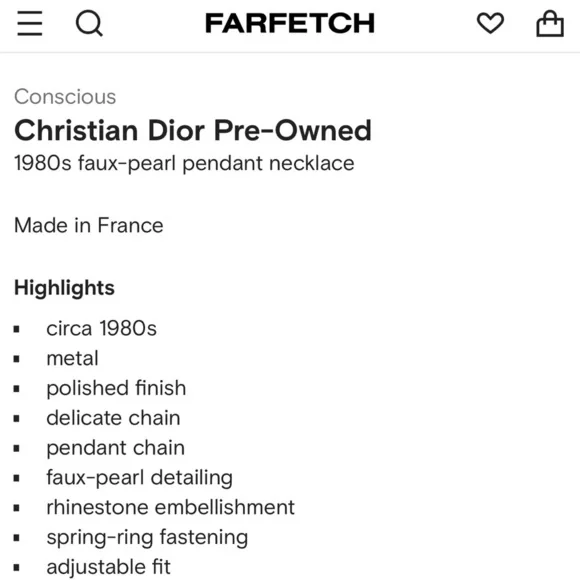Select the Highlights heading
The width and height of the screenshot is (580, 580).
point(64,288)
